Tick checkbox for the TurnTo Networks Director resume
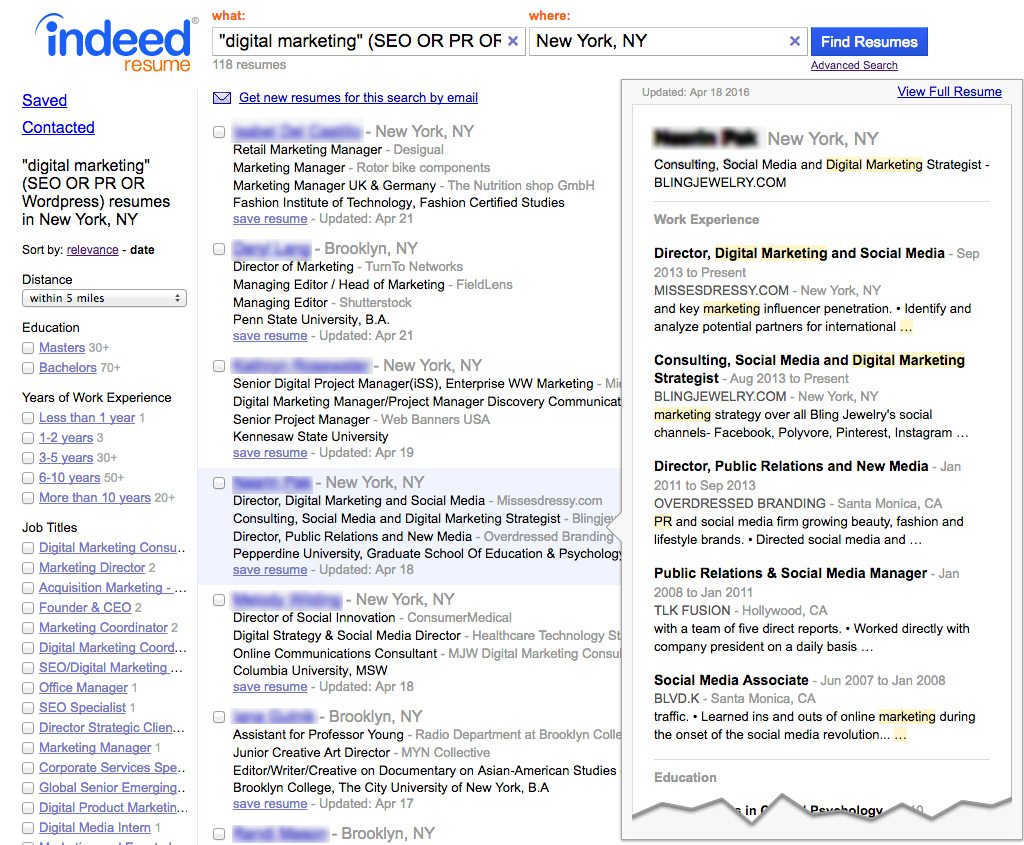The width and height of the screenshot is (1024, 845). (x=219, y=249)
